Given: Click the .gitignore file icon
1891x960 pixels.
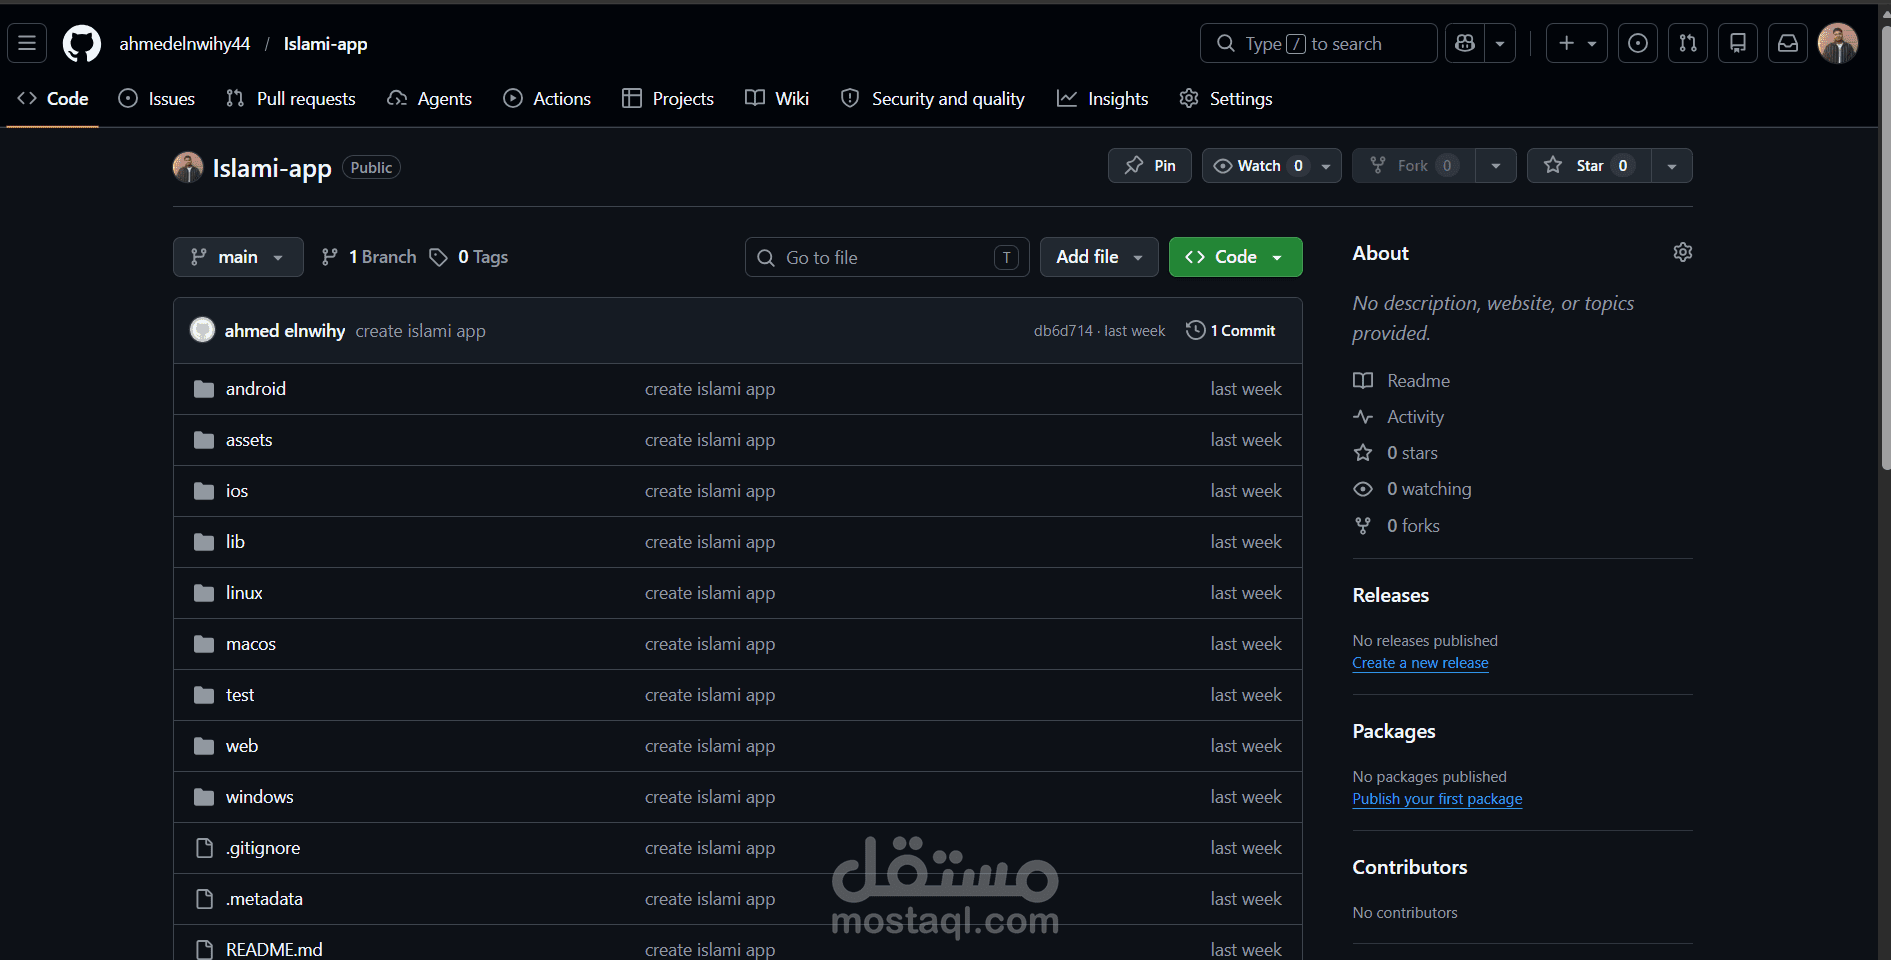Looking at the screenshot, I should (204, 848).
